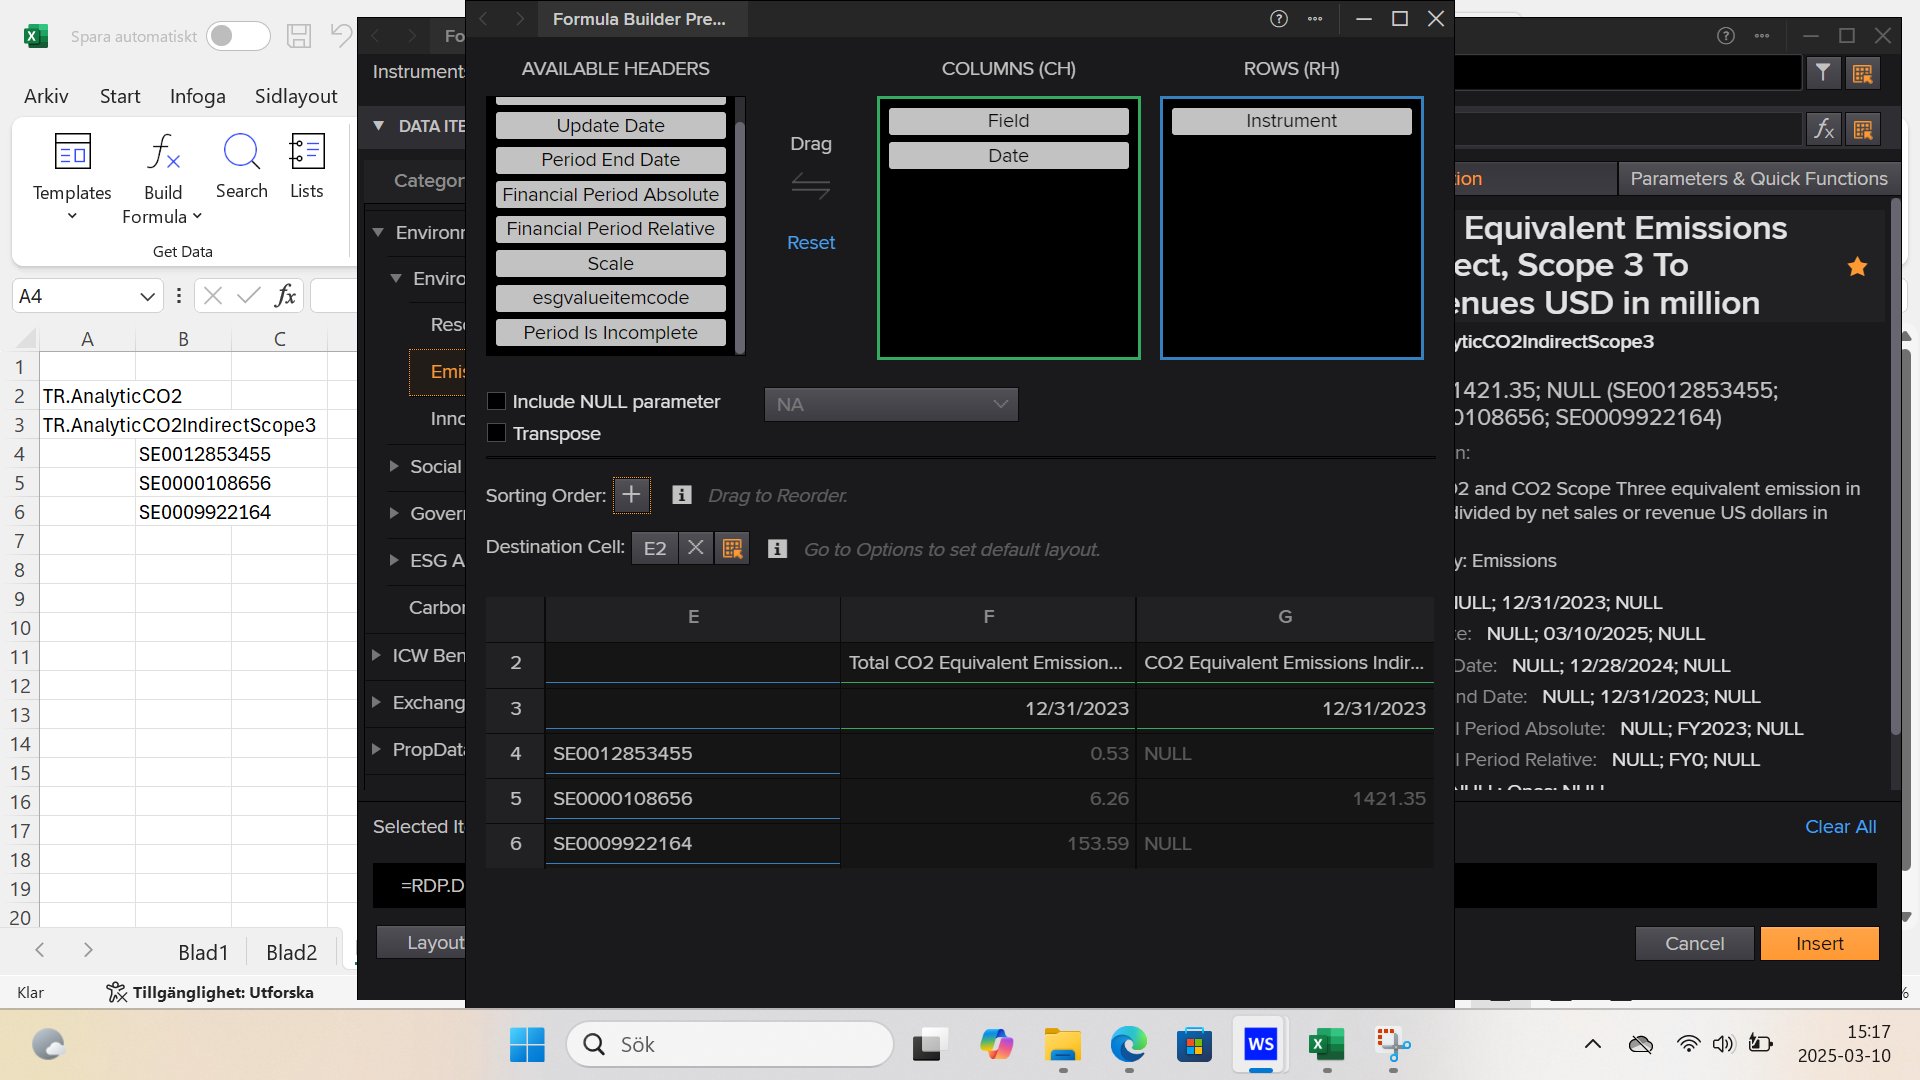The width and height of the screenshot is (1920, 1080).
Task: Click the filter funnel icon
Action: tap(1823, 73)
